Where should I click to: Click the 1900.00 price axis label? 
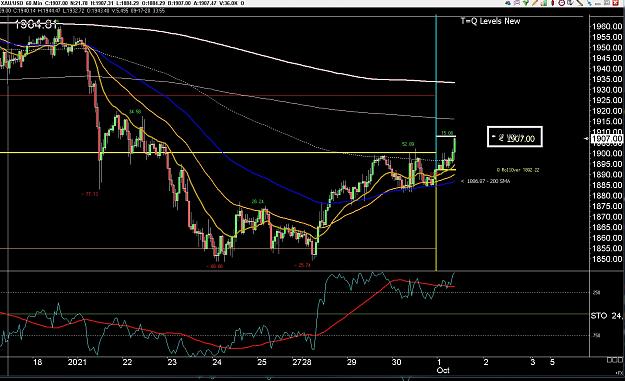tap(607, 153)
